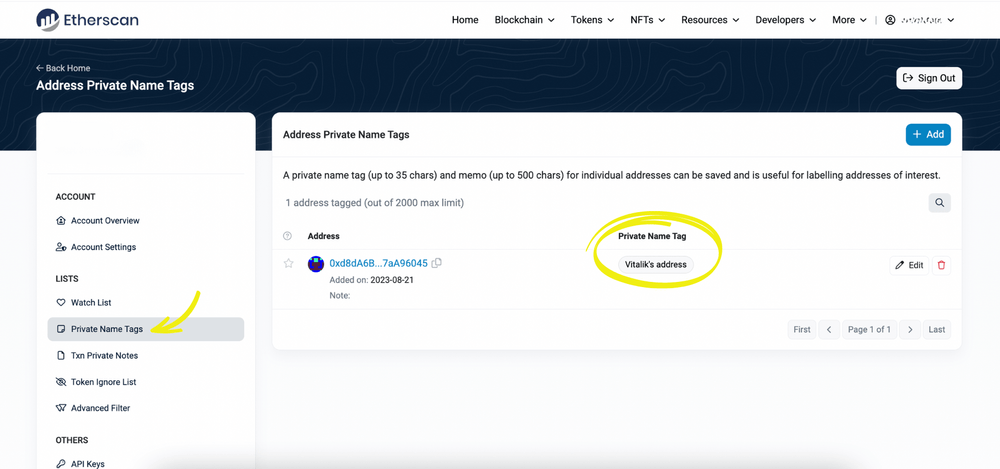
Task: Expand the Resources dropdown menu
Action: click(x=710, y=20)
